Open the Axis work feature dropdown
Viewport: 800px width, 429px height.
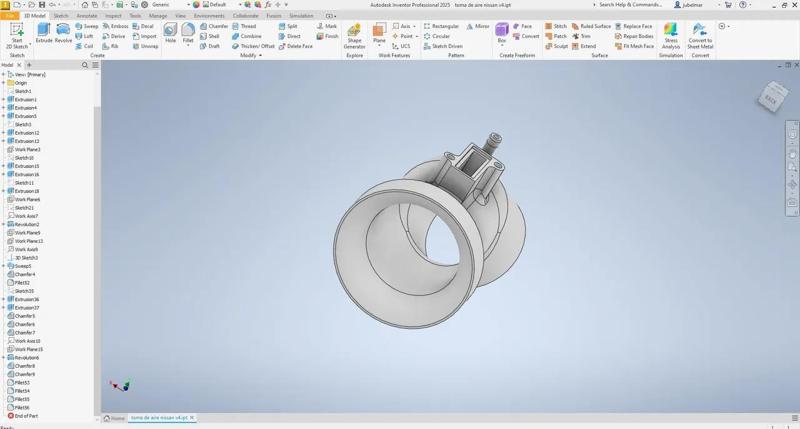click(x=414, y=26)
